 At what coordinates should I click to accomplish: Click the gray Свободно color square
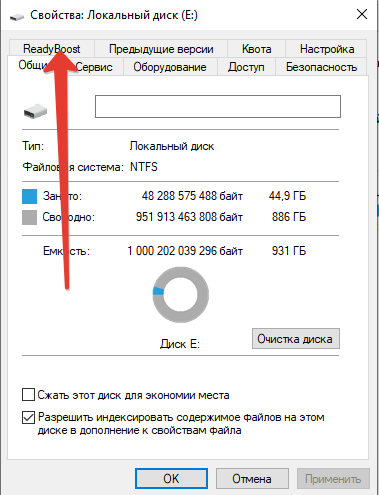tap(29, 217)
